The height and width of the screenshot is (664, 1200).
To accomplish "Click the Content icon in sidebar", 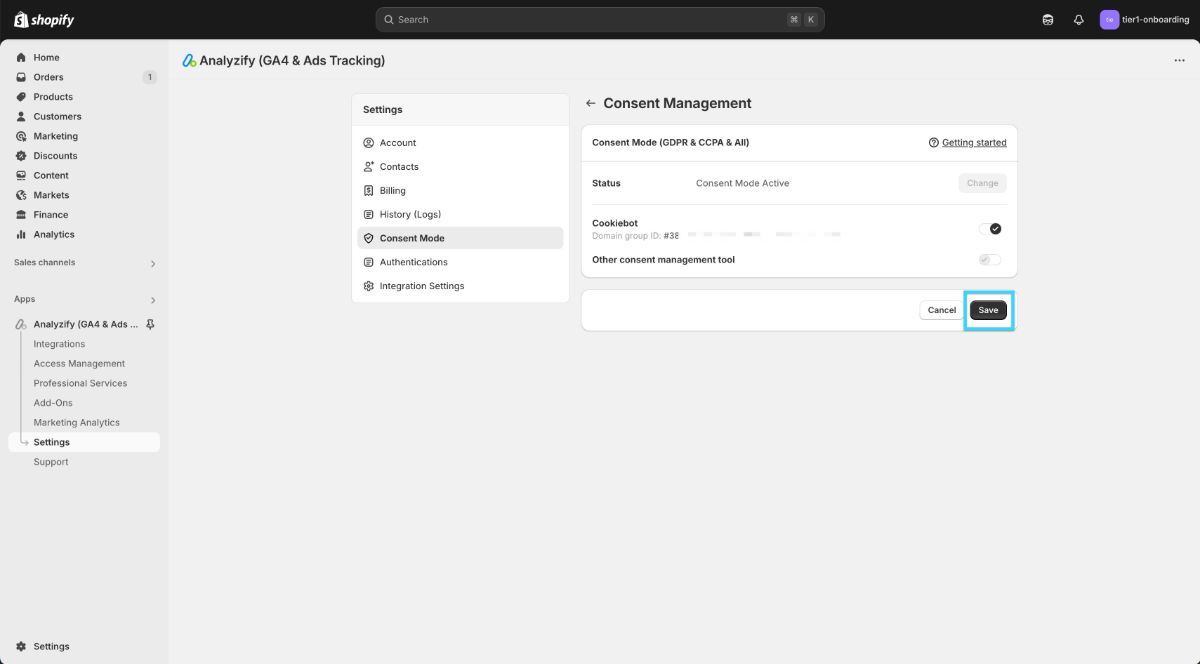I will tap(21, 175).
